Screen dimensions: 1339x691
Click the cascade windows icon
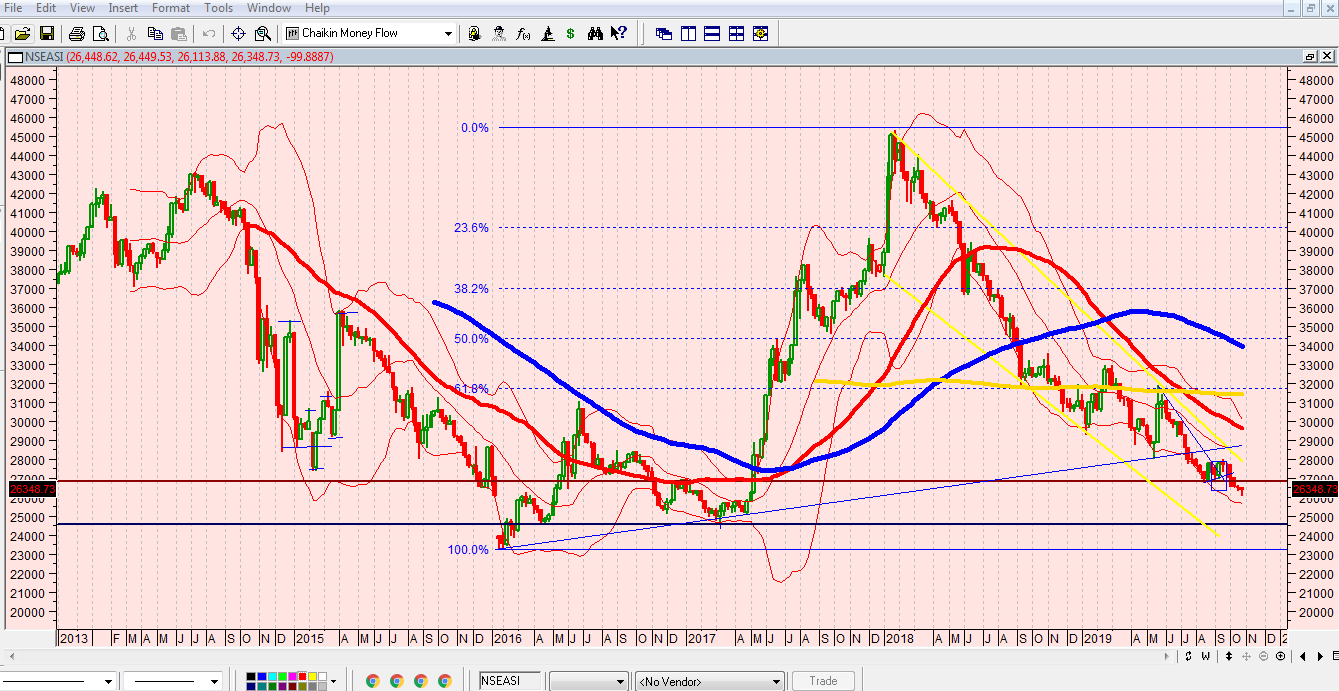coord(664,33)
